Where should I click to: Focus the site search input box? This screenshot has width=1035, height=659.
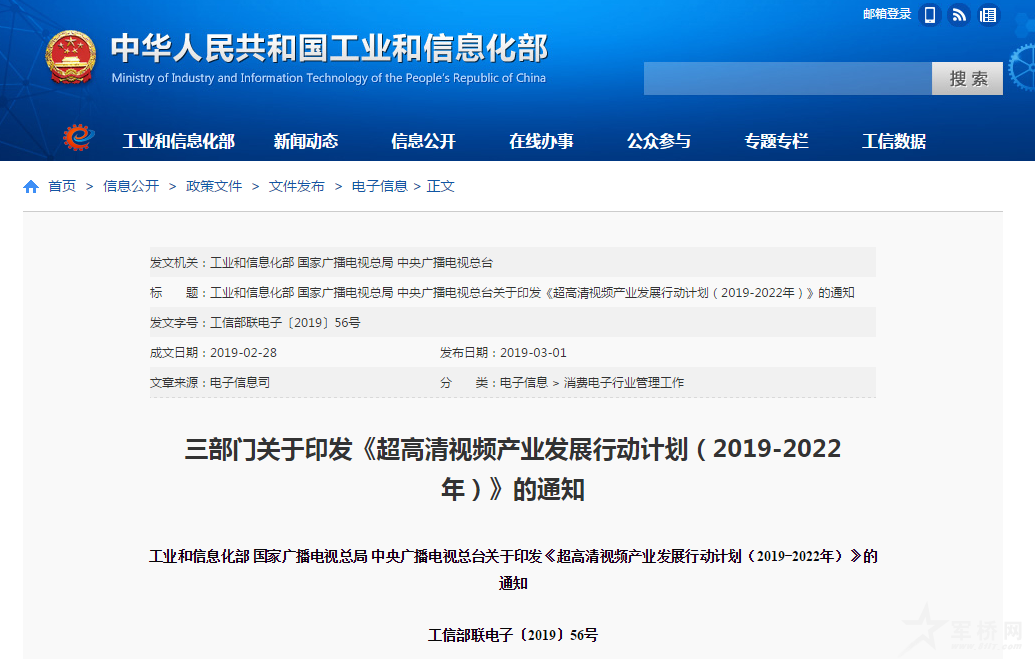[x=787, y=79]
